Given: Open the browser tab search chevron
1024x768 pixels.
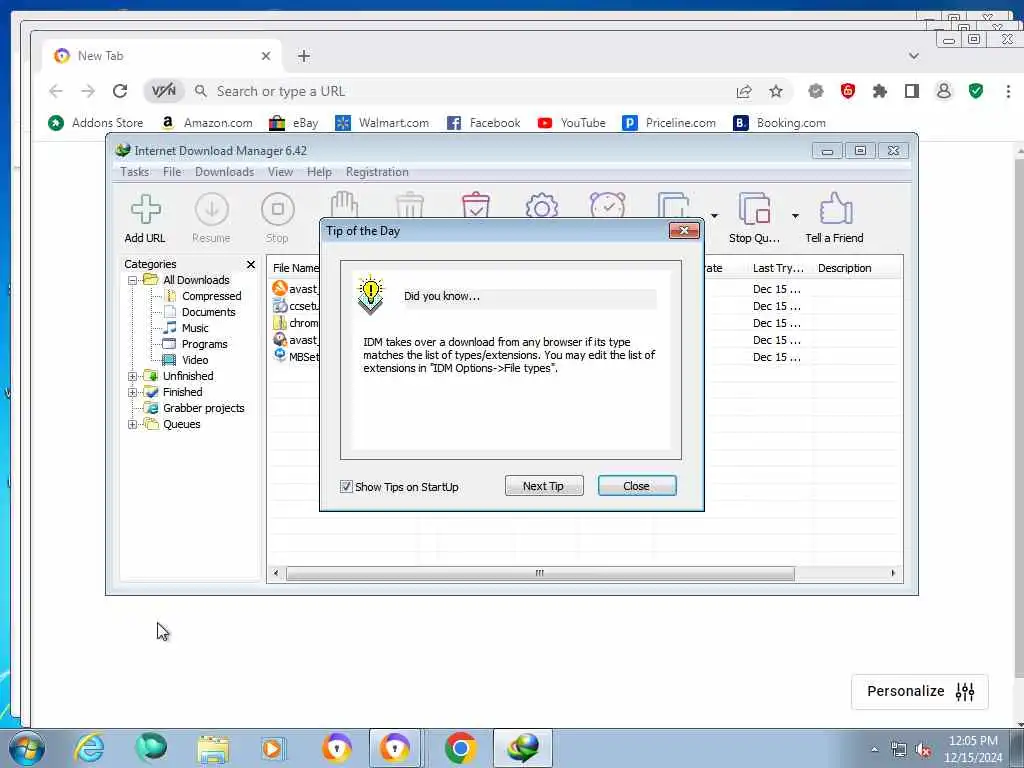Looking at the screenshot, I should (x=914, y=56).
